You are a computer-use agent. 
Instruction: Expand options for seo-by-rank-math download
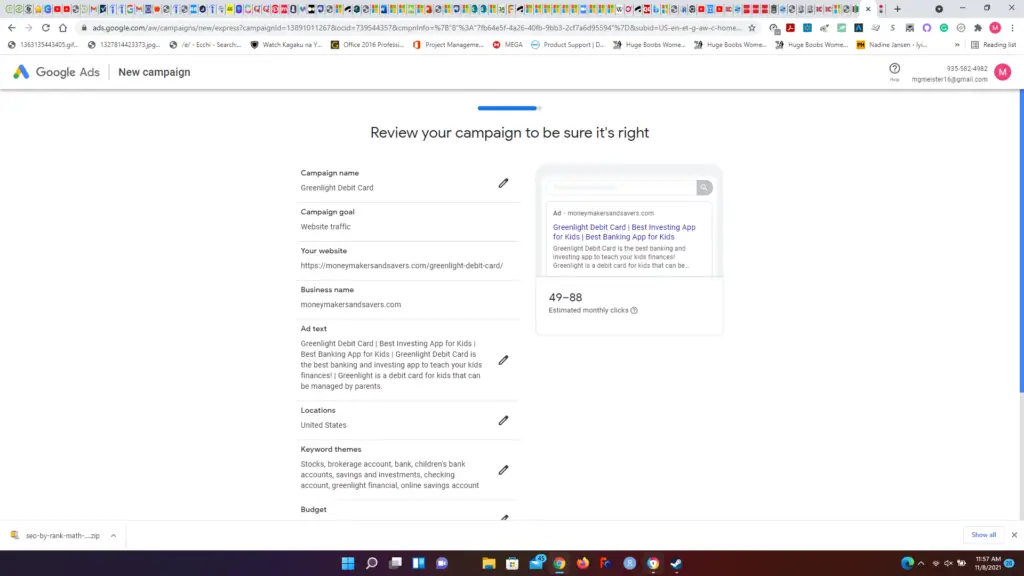[x=113, y=536]
